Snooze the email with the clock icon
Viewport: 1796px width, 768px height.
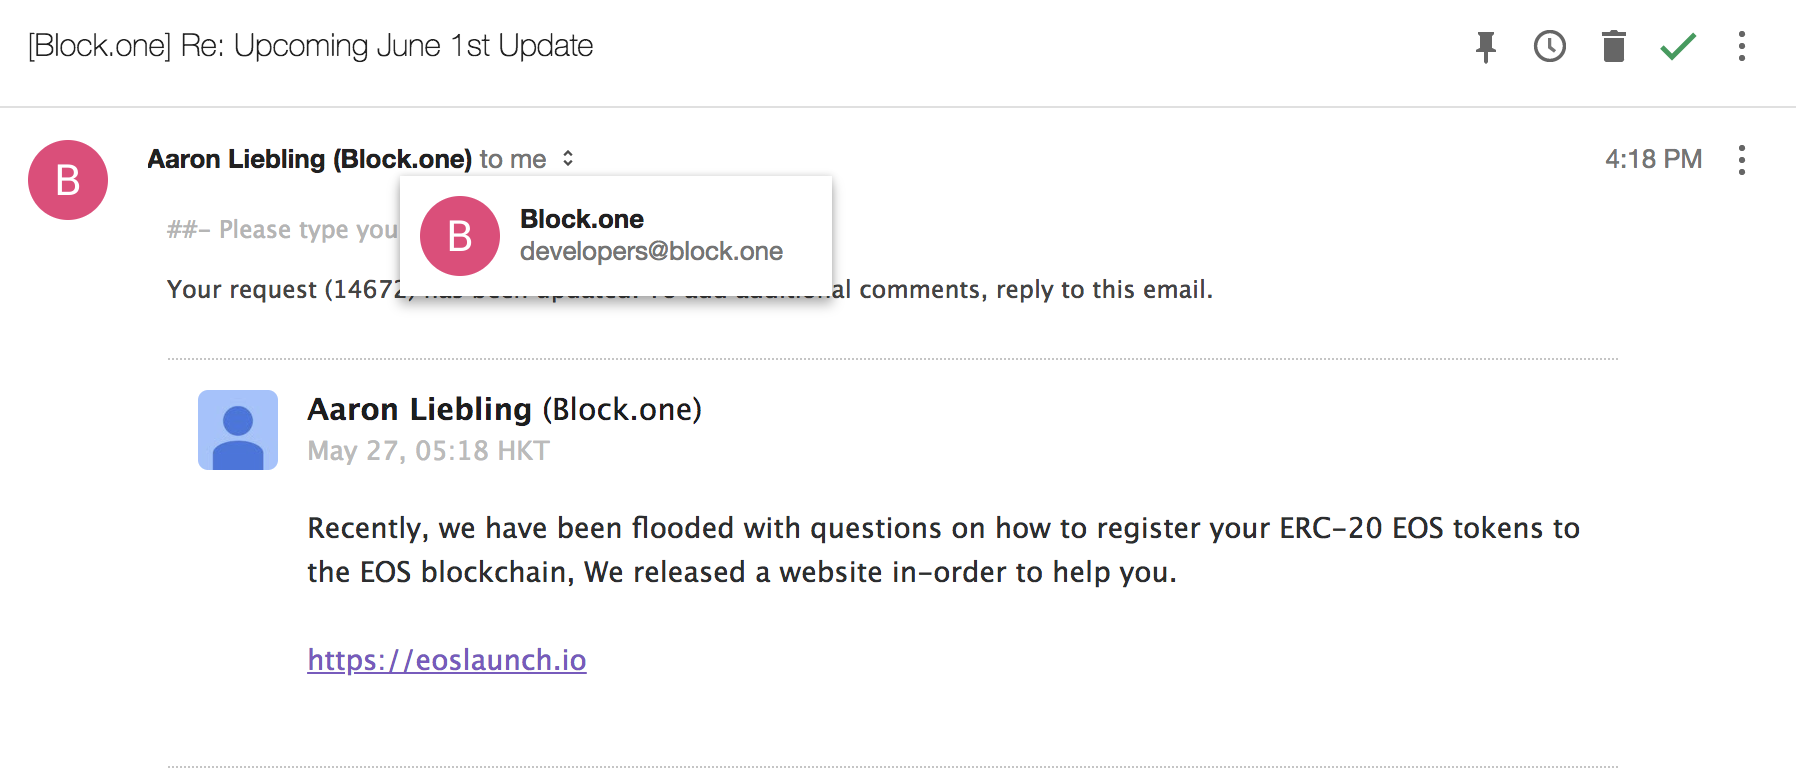tap(1550, 46)
